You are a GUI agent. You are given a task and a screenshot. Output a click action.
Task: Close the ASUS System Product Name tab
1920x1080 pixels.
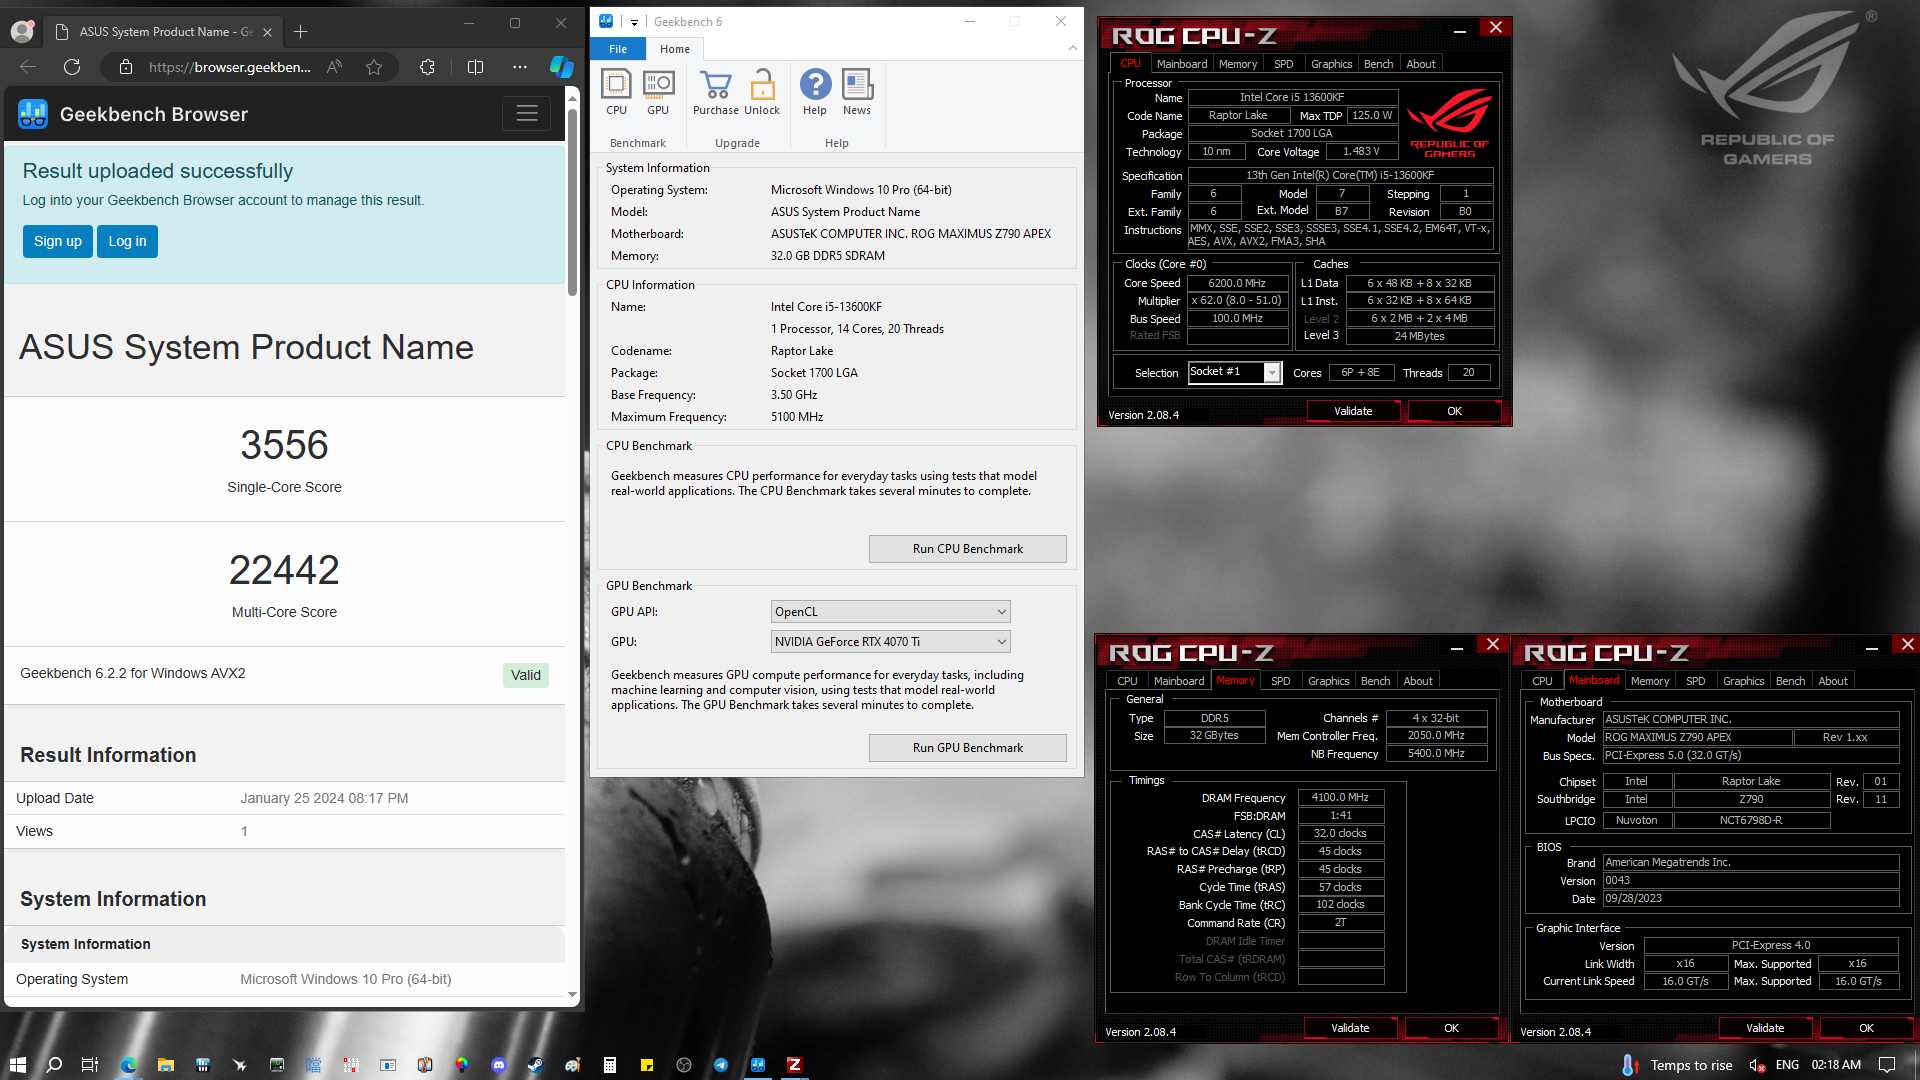[x=267, y=32]
